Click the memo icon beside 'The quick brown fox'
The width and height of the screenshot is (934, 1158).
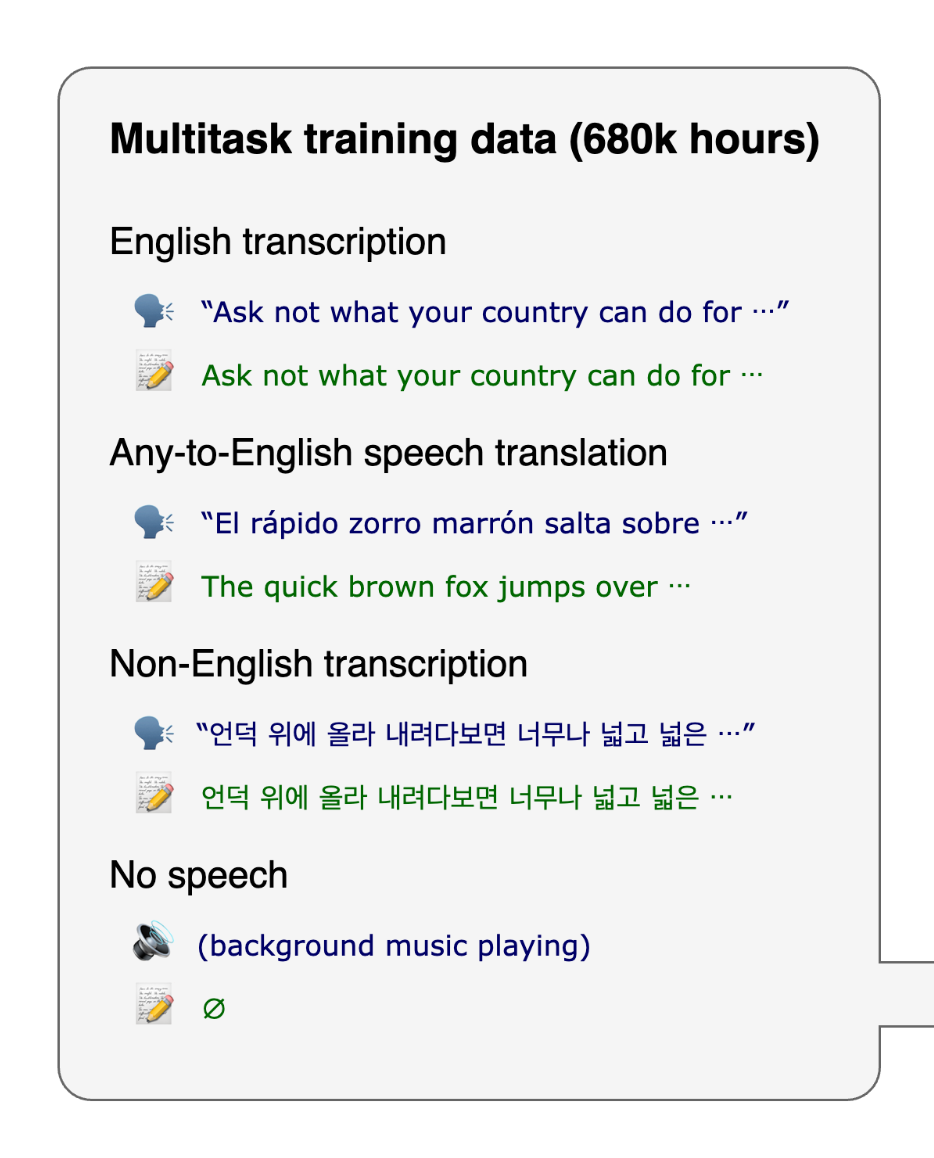154,586
